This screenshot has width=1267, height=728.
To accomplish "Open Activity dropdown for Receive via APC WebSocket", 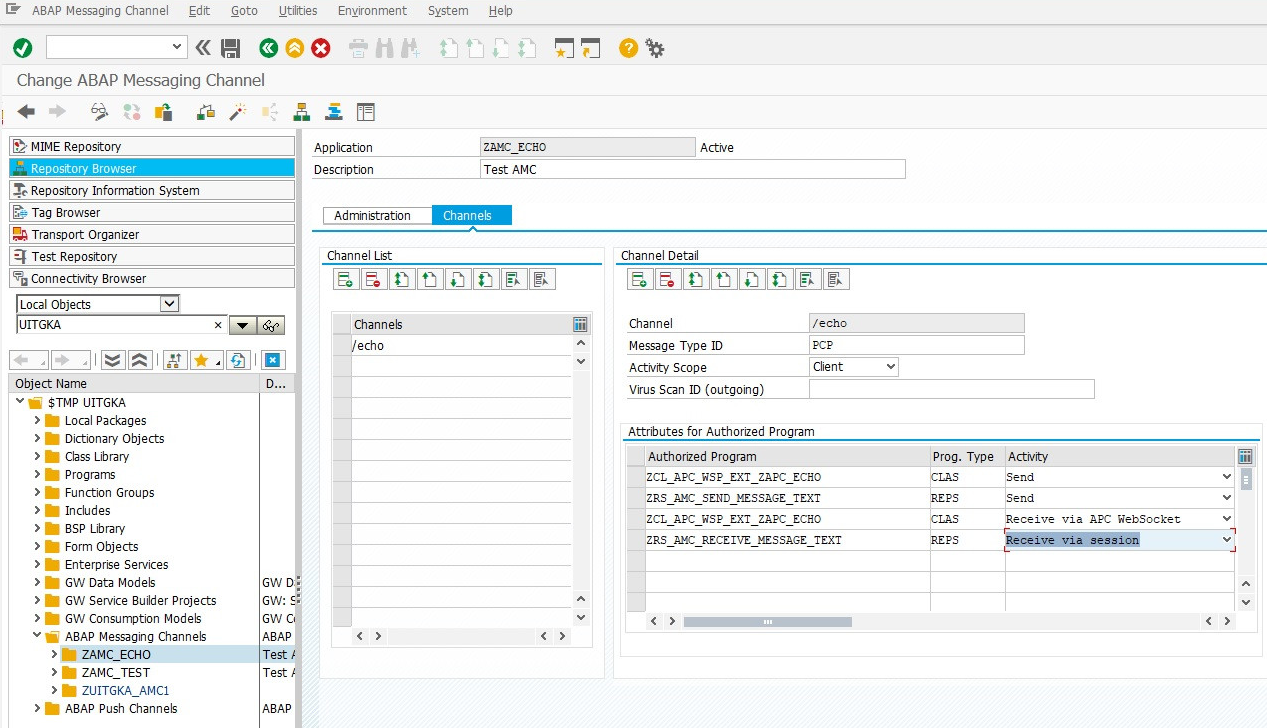I will click(1227, 519).
